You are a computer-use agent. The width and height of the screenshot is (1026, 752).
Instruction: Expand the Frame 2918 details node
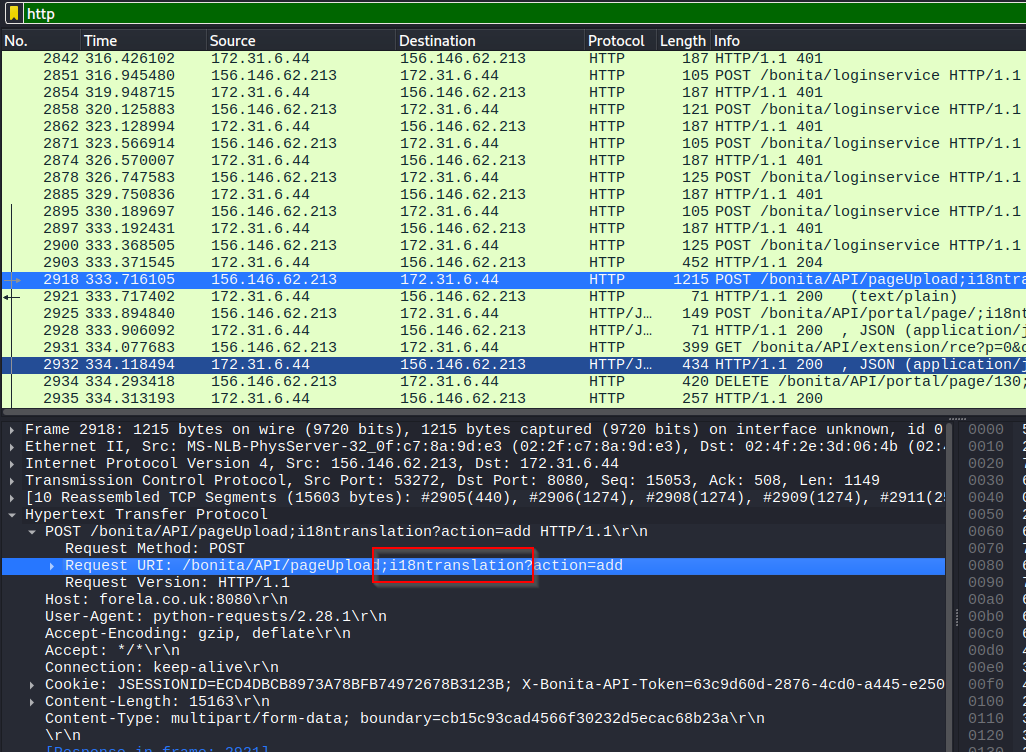tap(12, 430)
